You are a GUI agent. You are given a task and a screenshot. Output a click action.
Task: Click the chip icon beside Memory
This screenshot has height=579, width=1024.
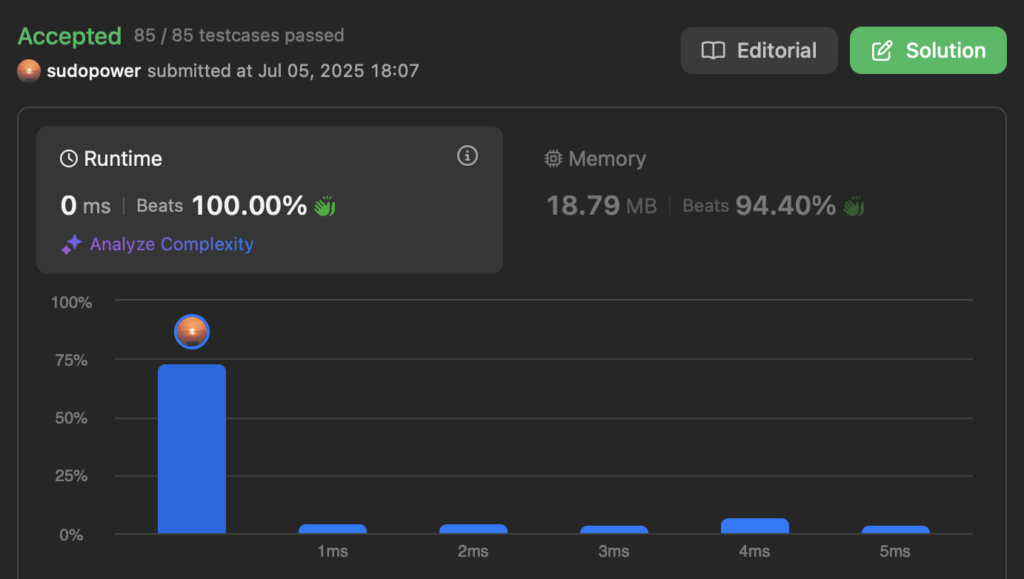point(553,159)
